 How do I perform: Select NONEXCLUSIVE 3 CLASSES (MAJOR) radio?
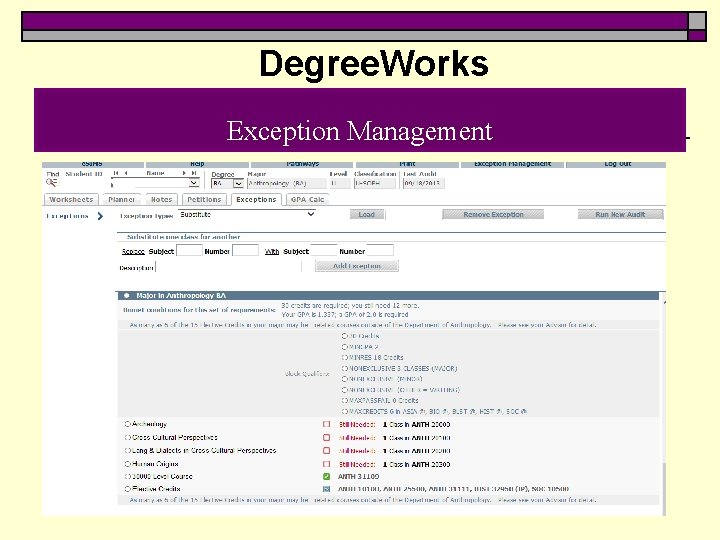click(344, 368)
